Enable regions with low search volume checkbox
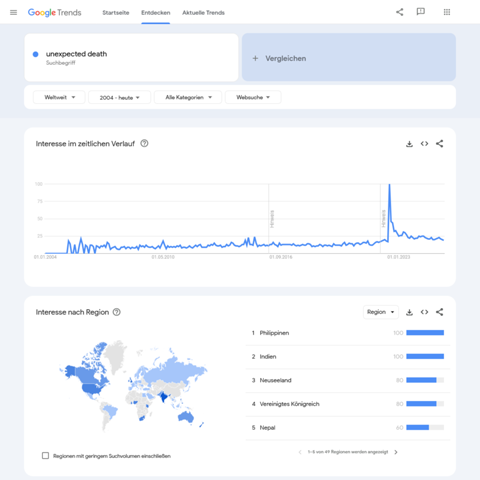480x480 pixels. coord(45,456)
